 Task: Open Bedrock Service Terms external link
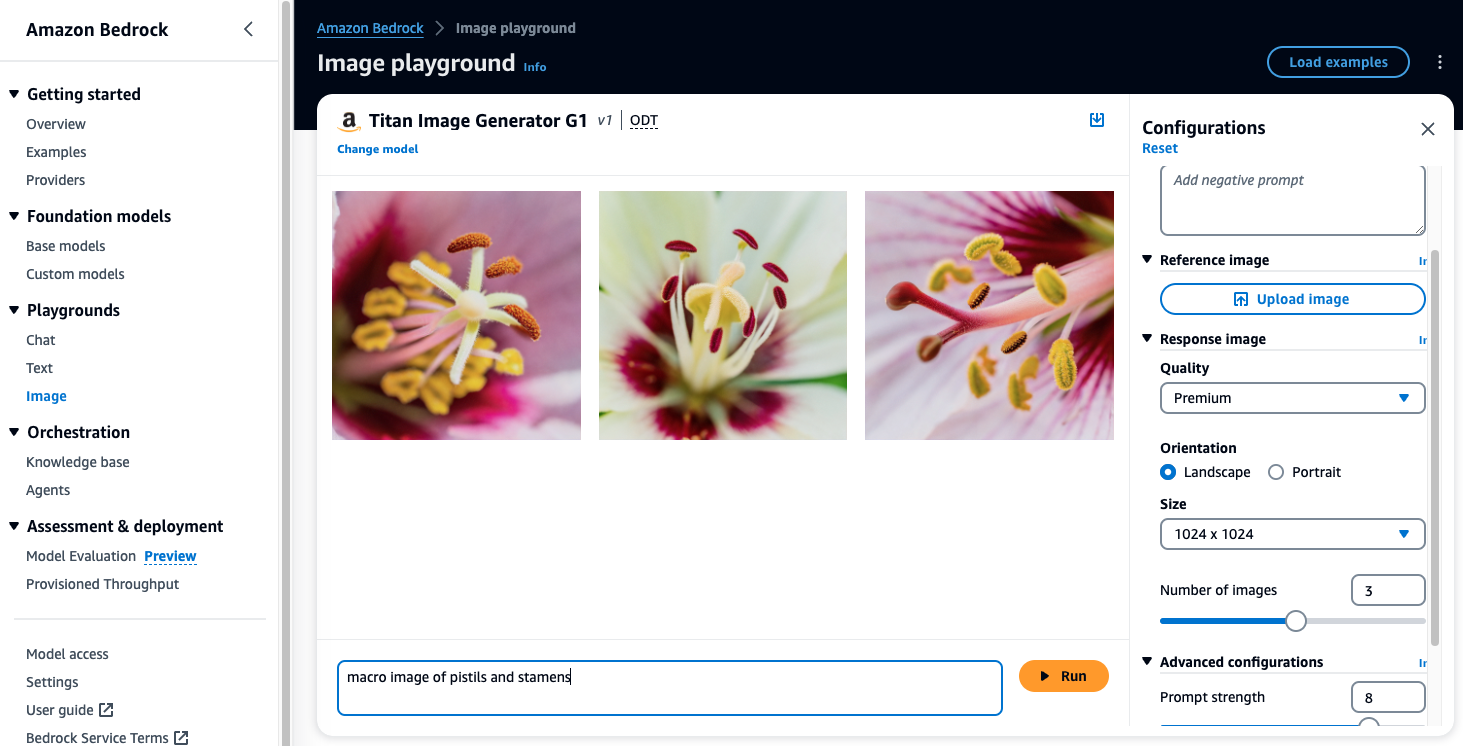click(107, 738)
